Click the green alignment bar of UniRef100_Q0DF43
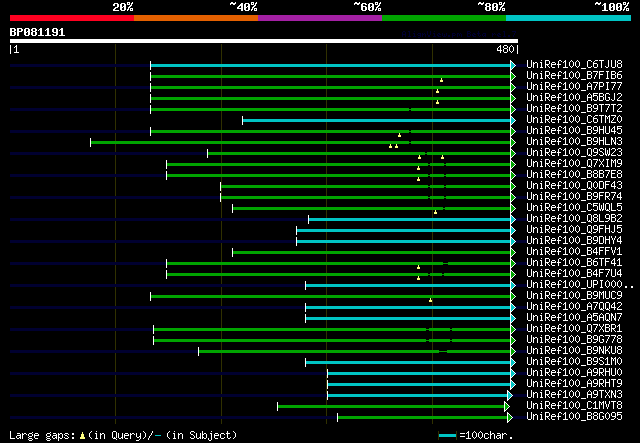The height and width of the screenshot is (443, 640). coord(365,187)
